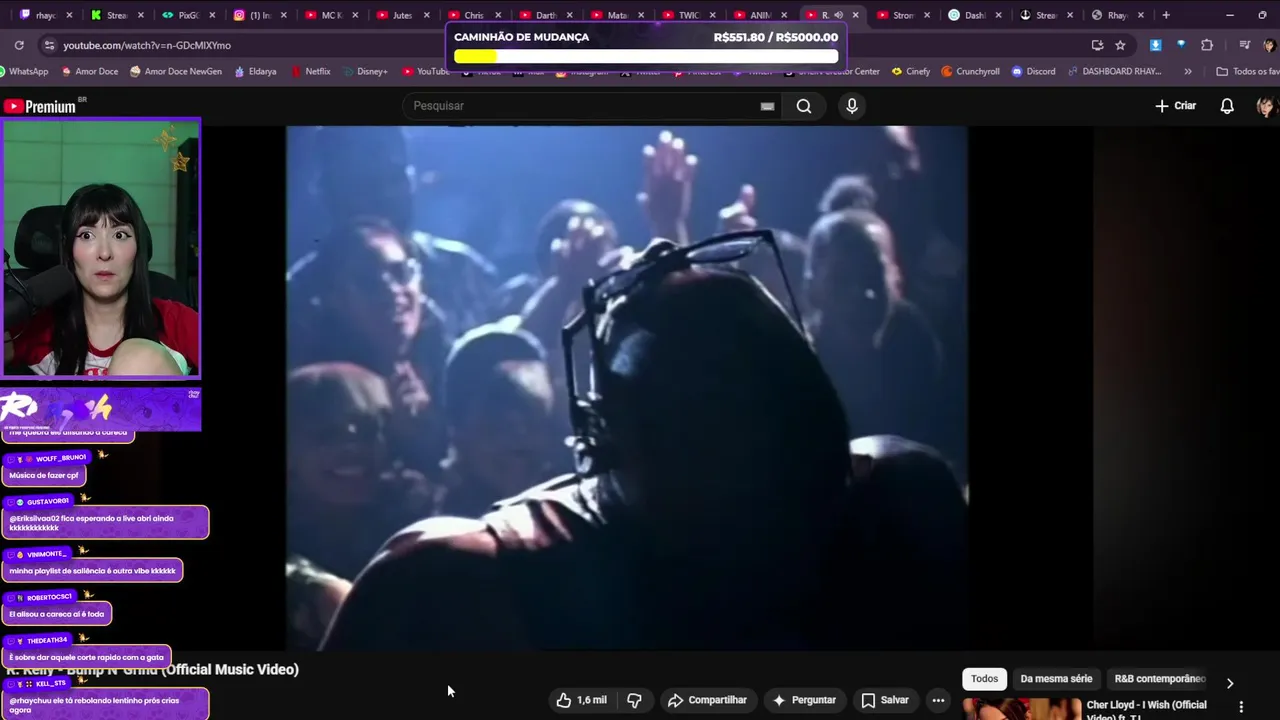Click the Perguntar ask button
The width and height of the screenshot is (1280, 720).
coord(803,700)
